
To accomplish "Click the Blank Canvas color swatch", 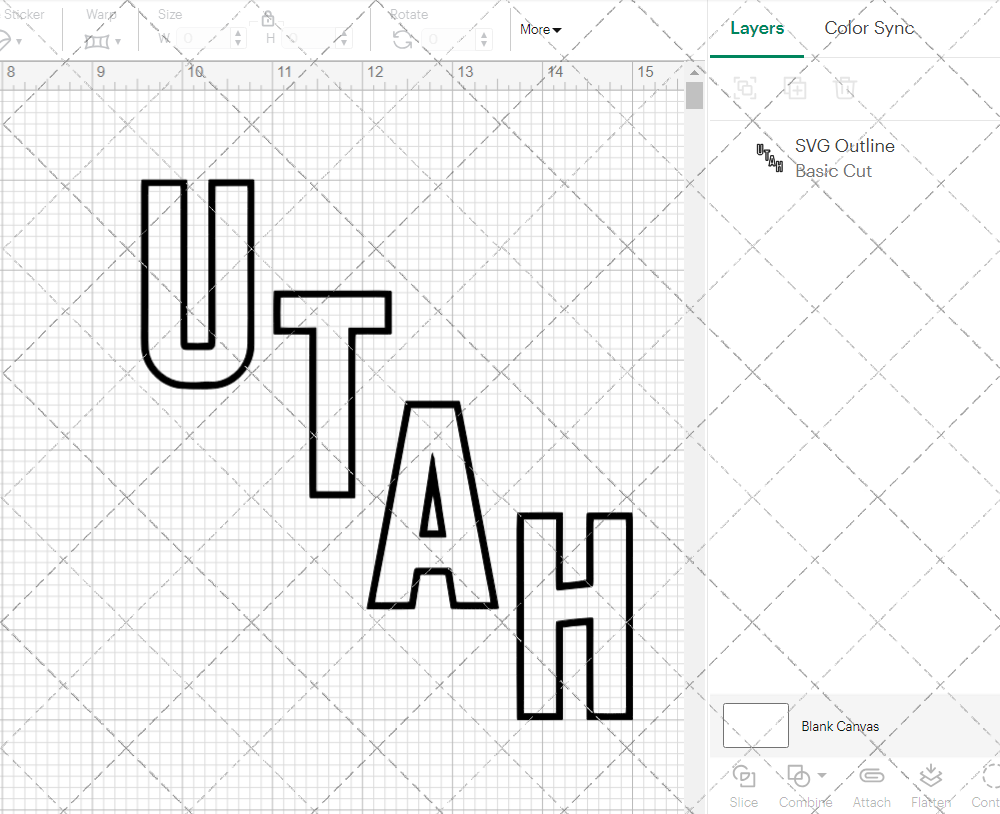I will pos(755,726).
